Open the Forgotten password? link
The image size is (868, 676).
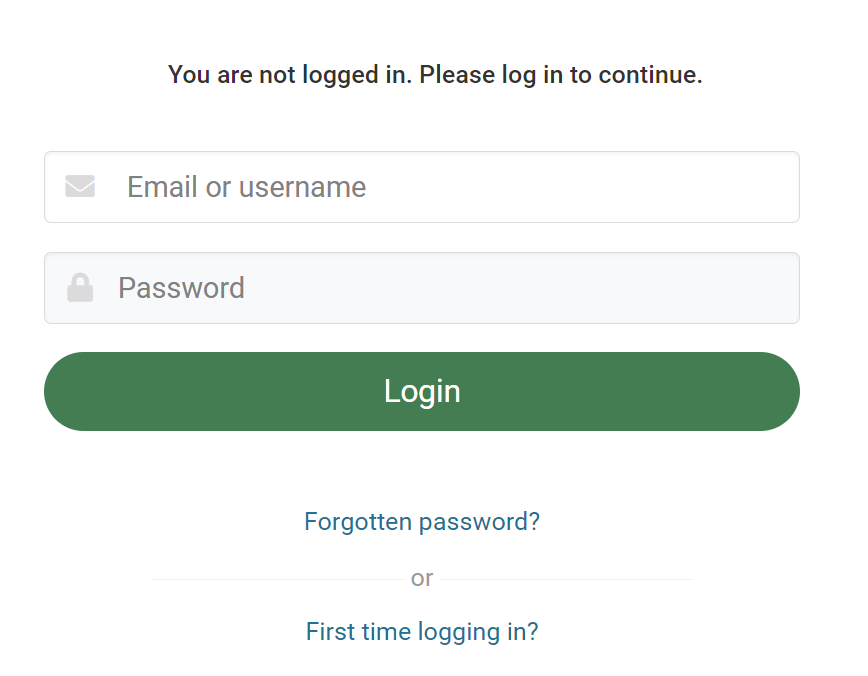click(421, 521)
